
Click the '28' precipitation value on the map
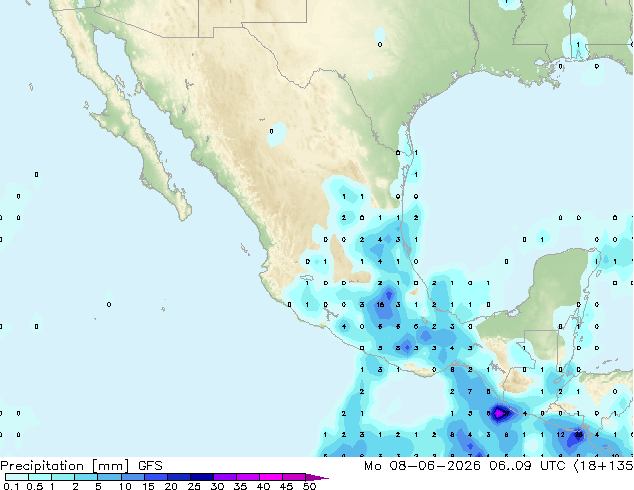click(579, 435)
